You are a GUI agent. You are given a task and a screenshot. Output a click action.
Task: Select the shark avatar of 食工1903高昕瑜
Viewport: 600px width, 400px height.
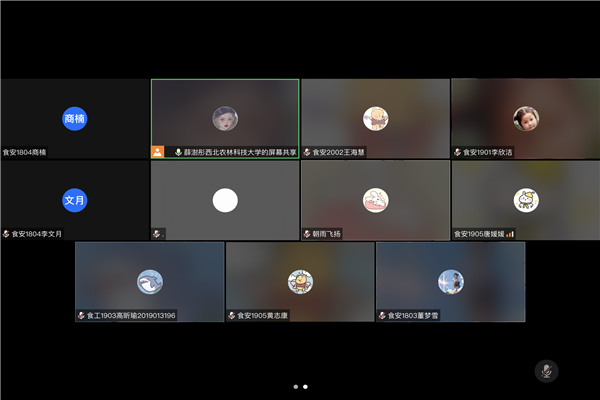click(150, 281)
